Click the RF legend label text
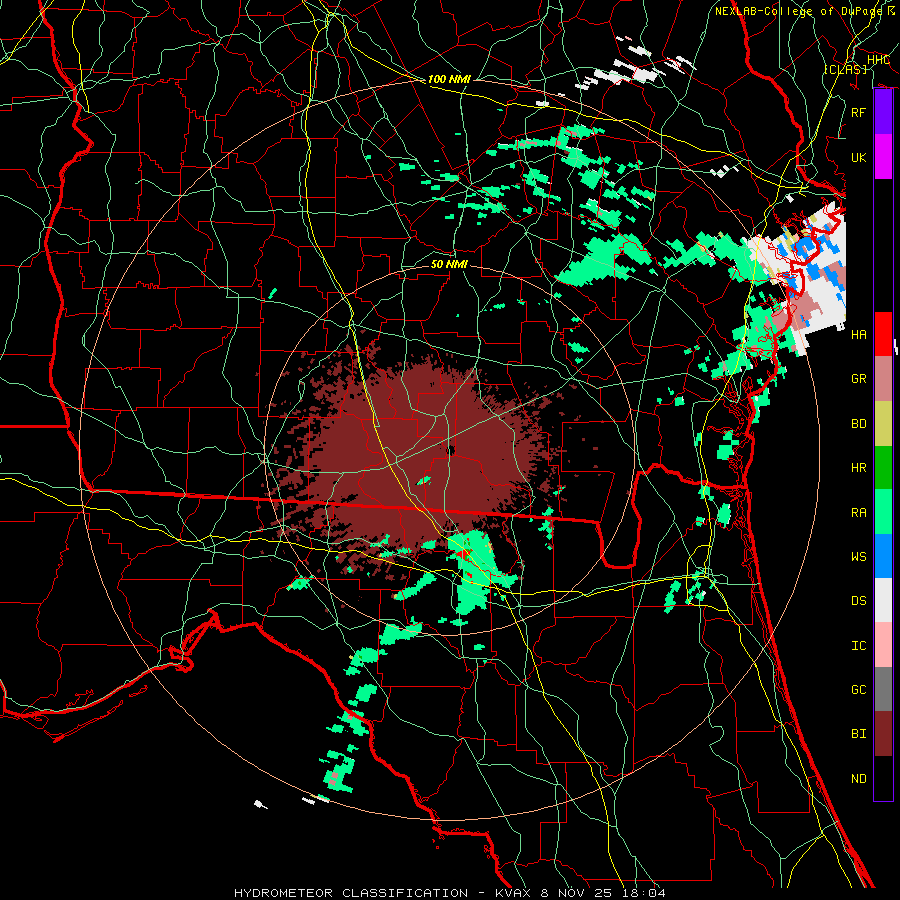The width and height of the screenshot is (900, 900). (858, 112)
